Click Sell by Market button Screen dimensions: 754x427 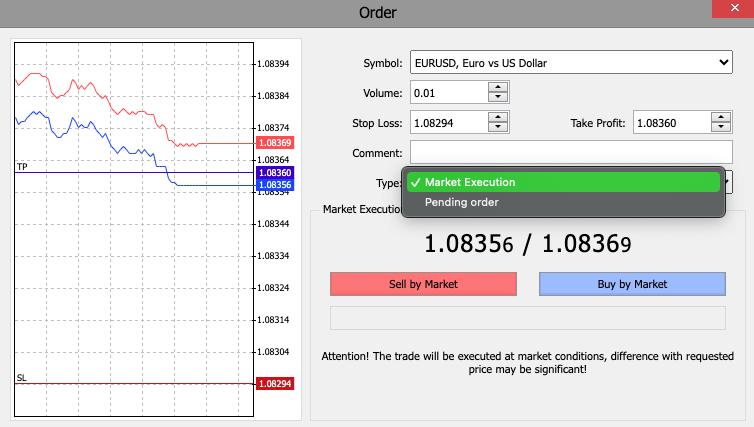click(x=424, y=284)
